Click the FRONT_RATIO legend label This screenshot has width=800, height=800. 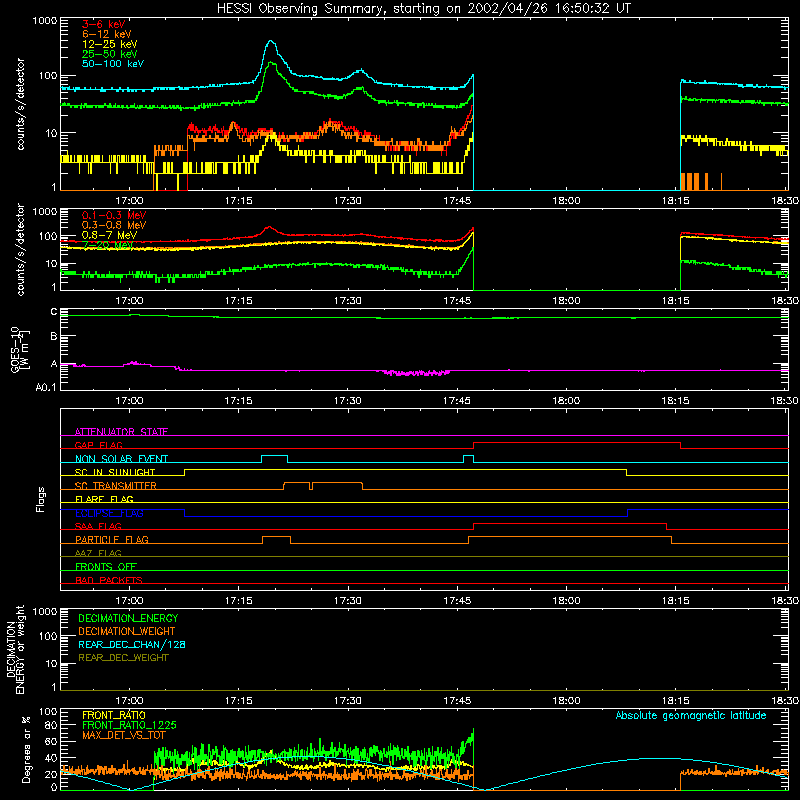tap(114, 716)
